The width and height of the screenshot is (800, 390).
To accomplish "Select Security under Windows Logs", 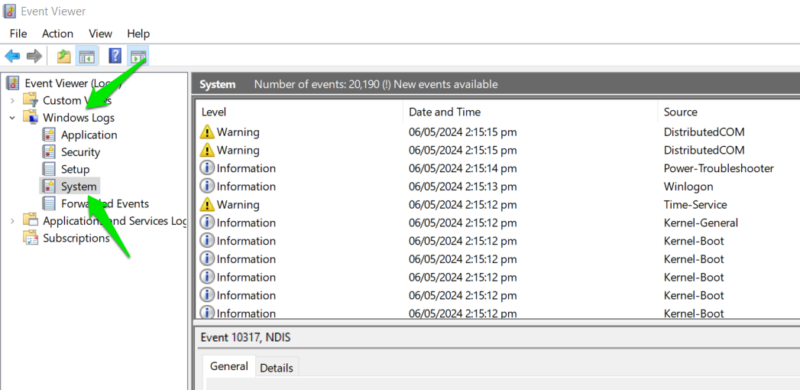I will pos(81,152).
